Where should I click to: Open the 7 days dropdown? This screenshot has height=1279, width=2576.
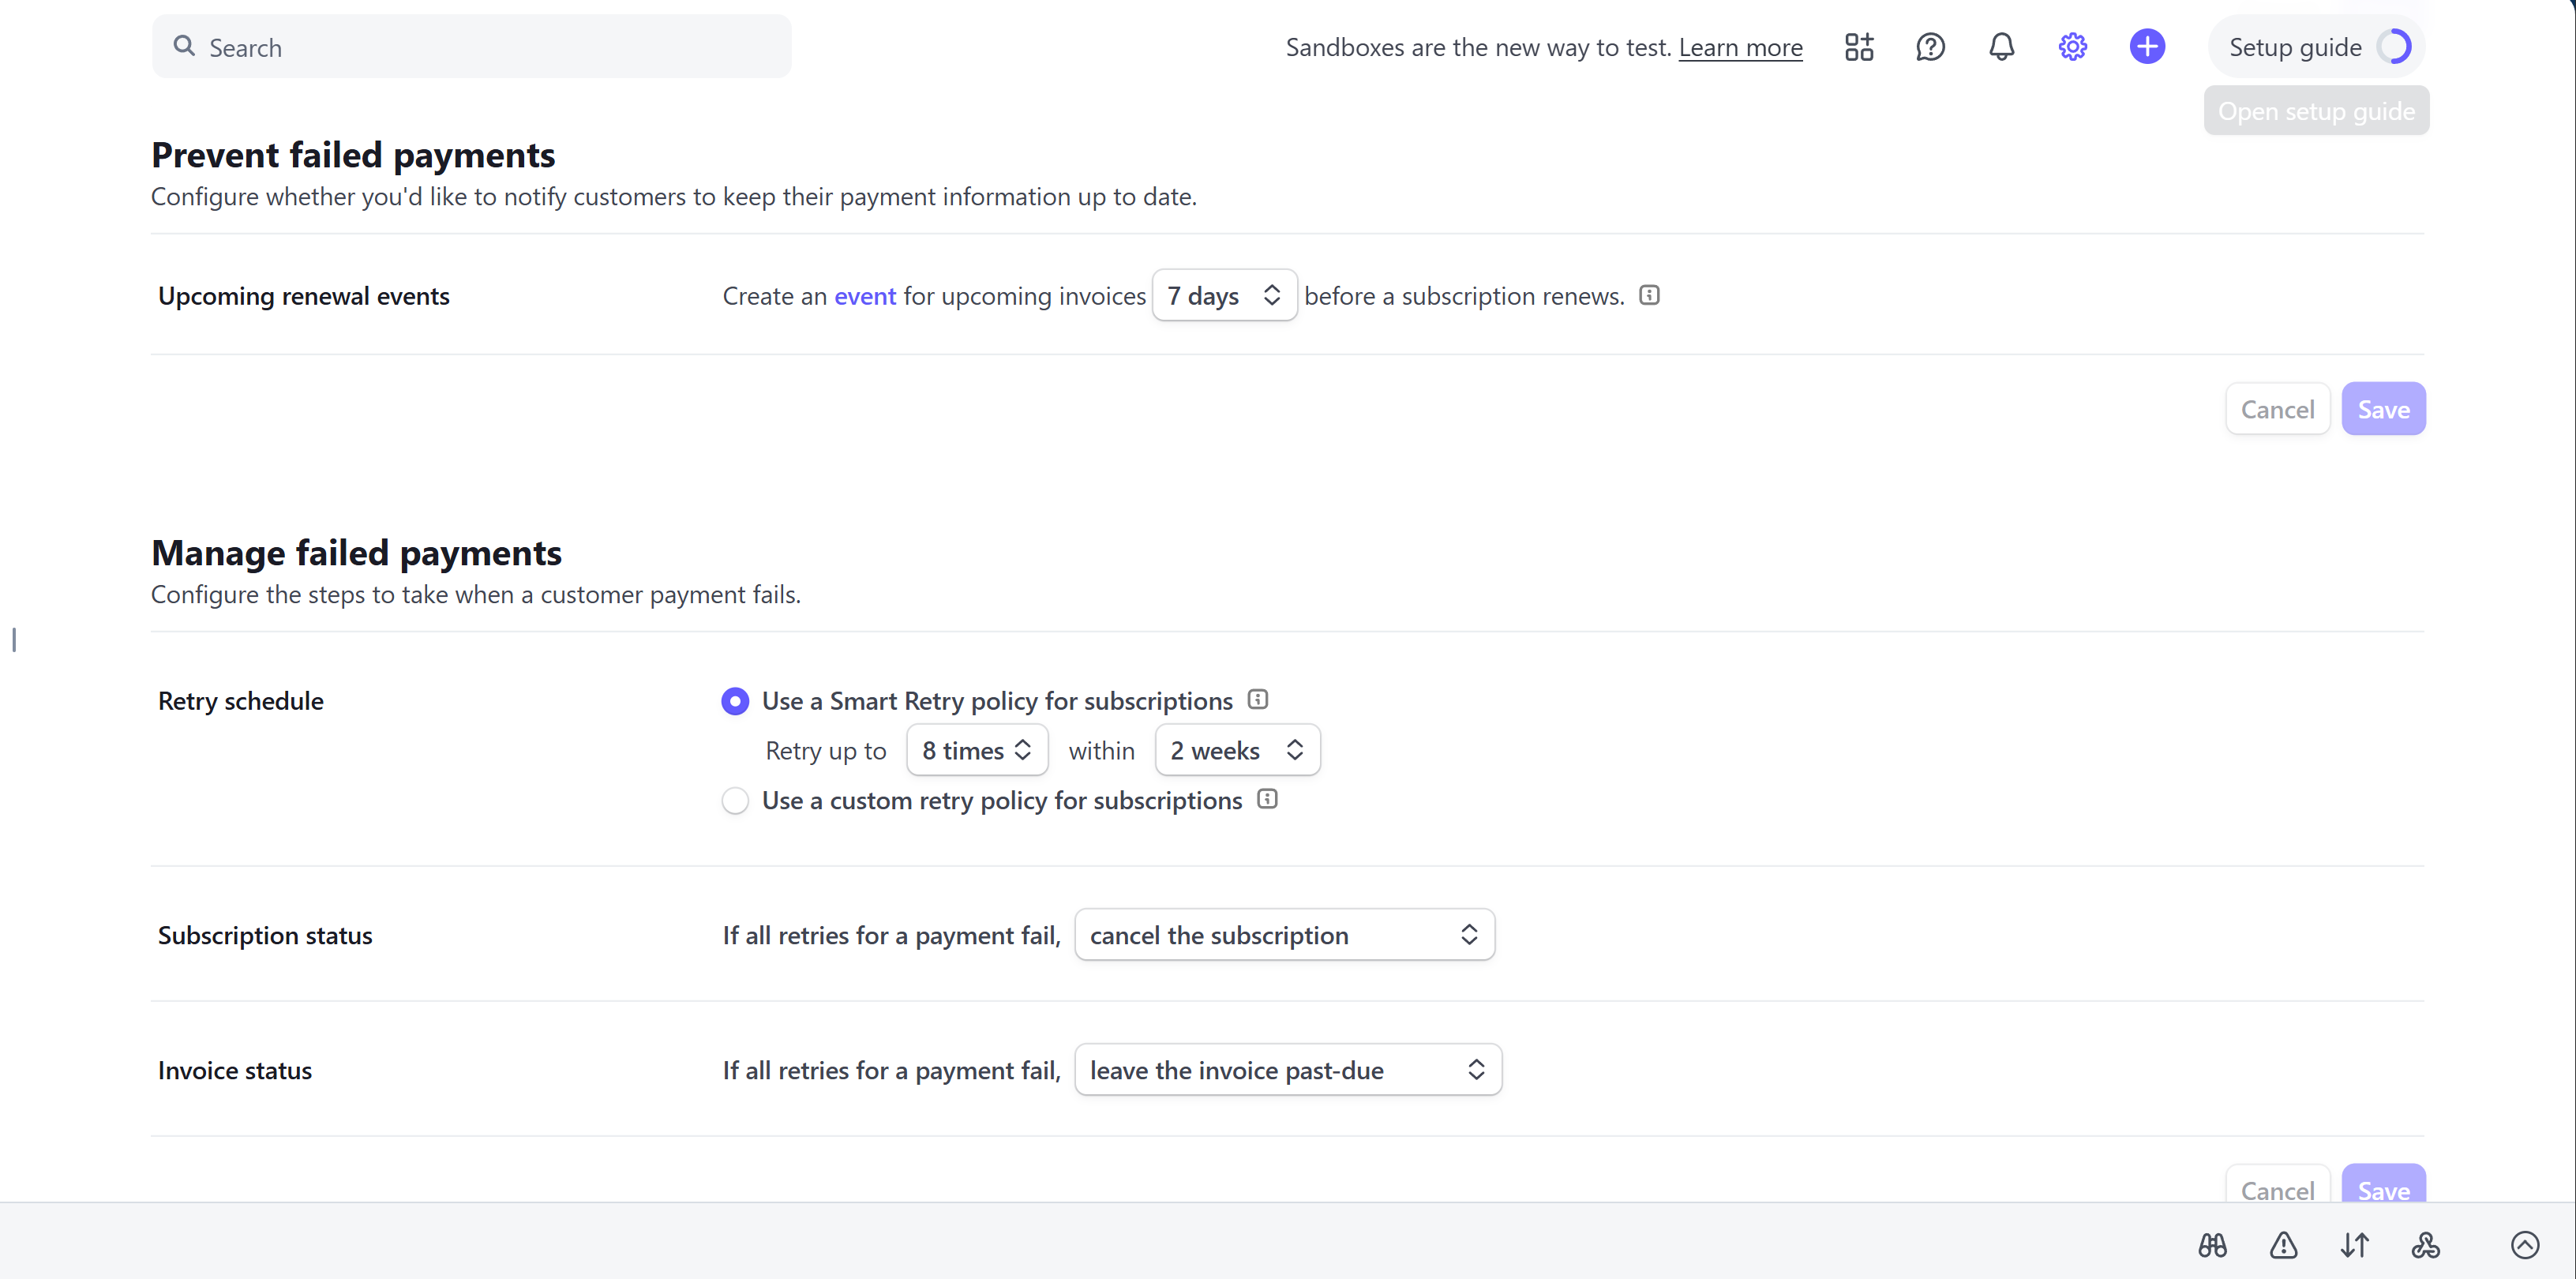click(x=1224, y=296)
